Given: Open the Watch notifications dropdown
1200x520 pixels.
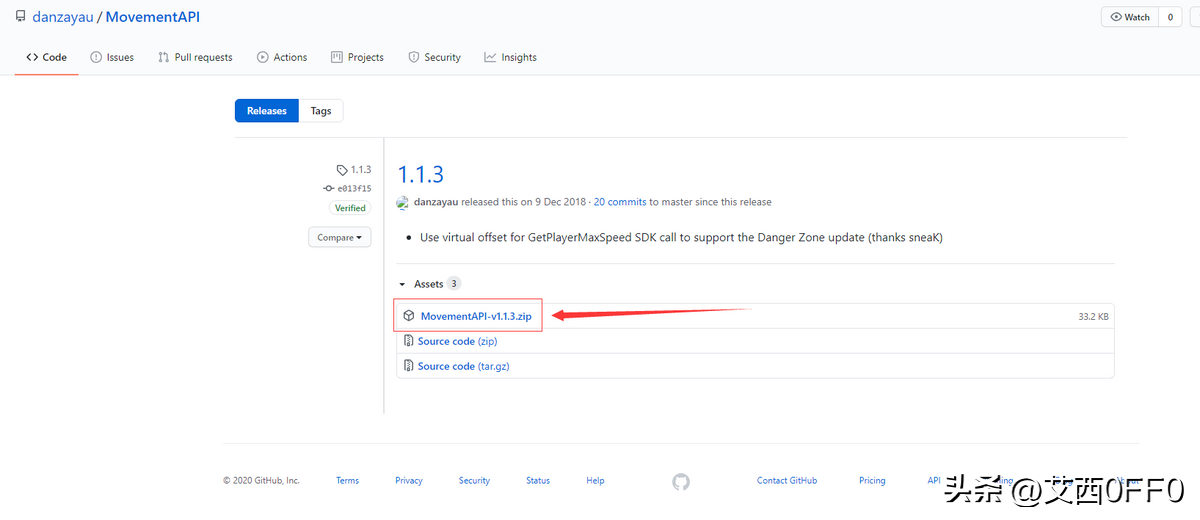Looking at the screenshot, I should pyautogui.click(x=1128, y=17).
